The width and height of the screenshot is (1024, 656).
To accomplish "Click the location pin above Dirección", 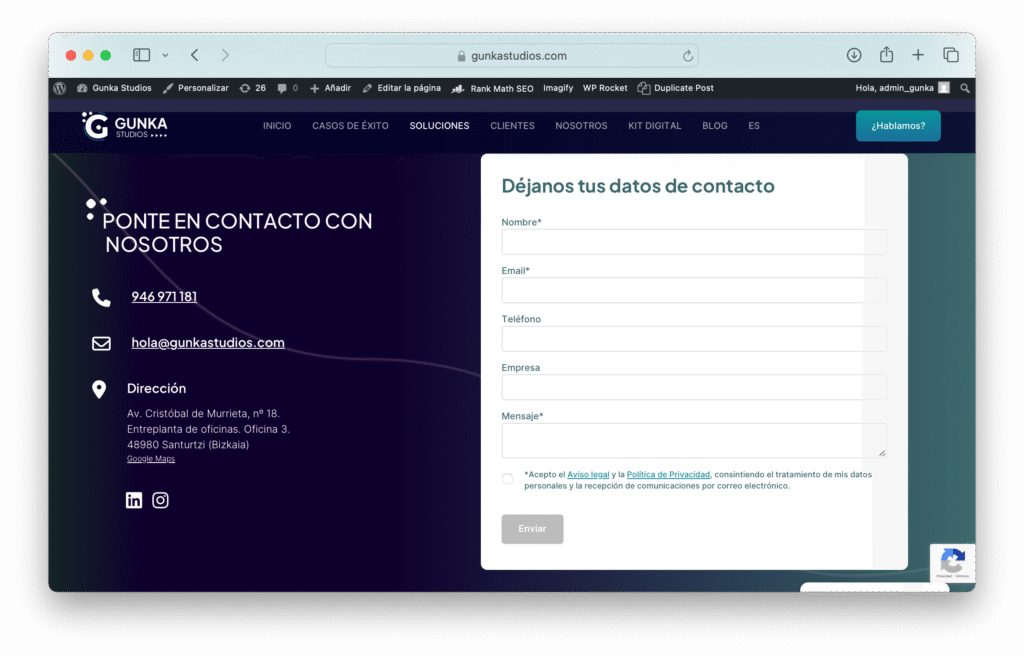I will (x=100, y=388).
